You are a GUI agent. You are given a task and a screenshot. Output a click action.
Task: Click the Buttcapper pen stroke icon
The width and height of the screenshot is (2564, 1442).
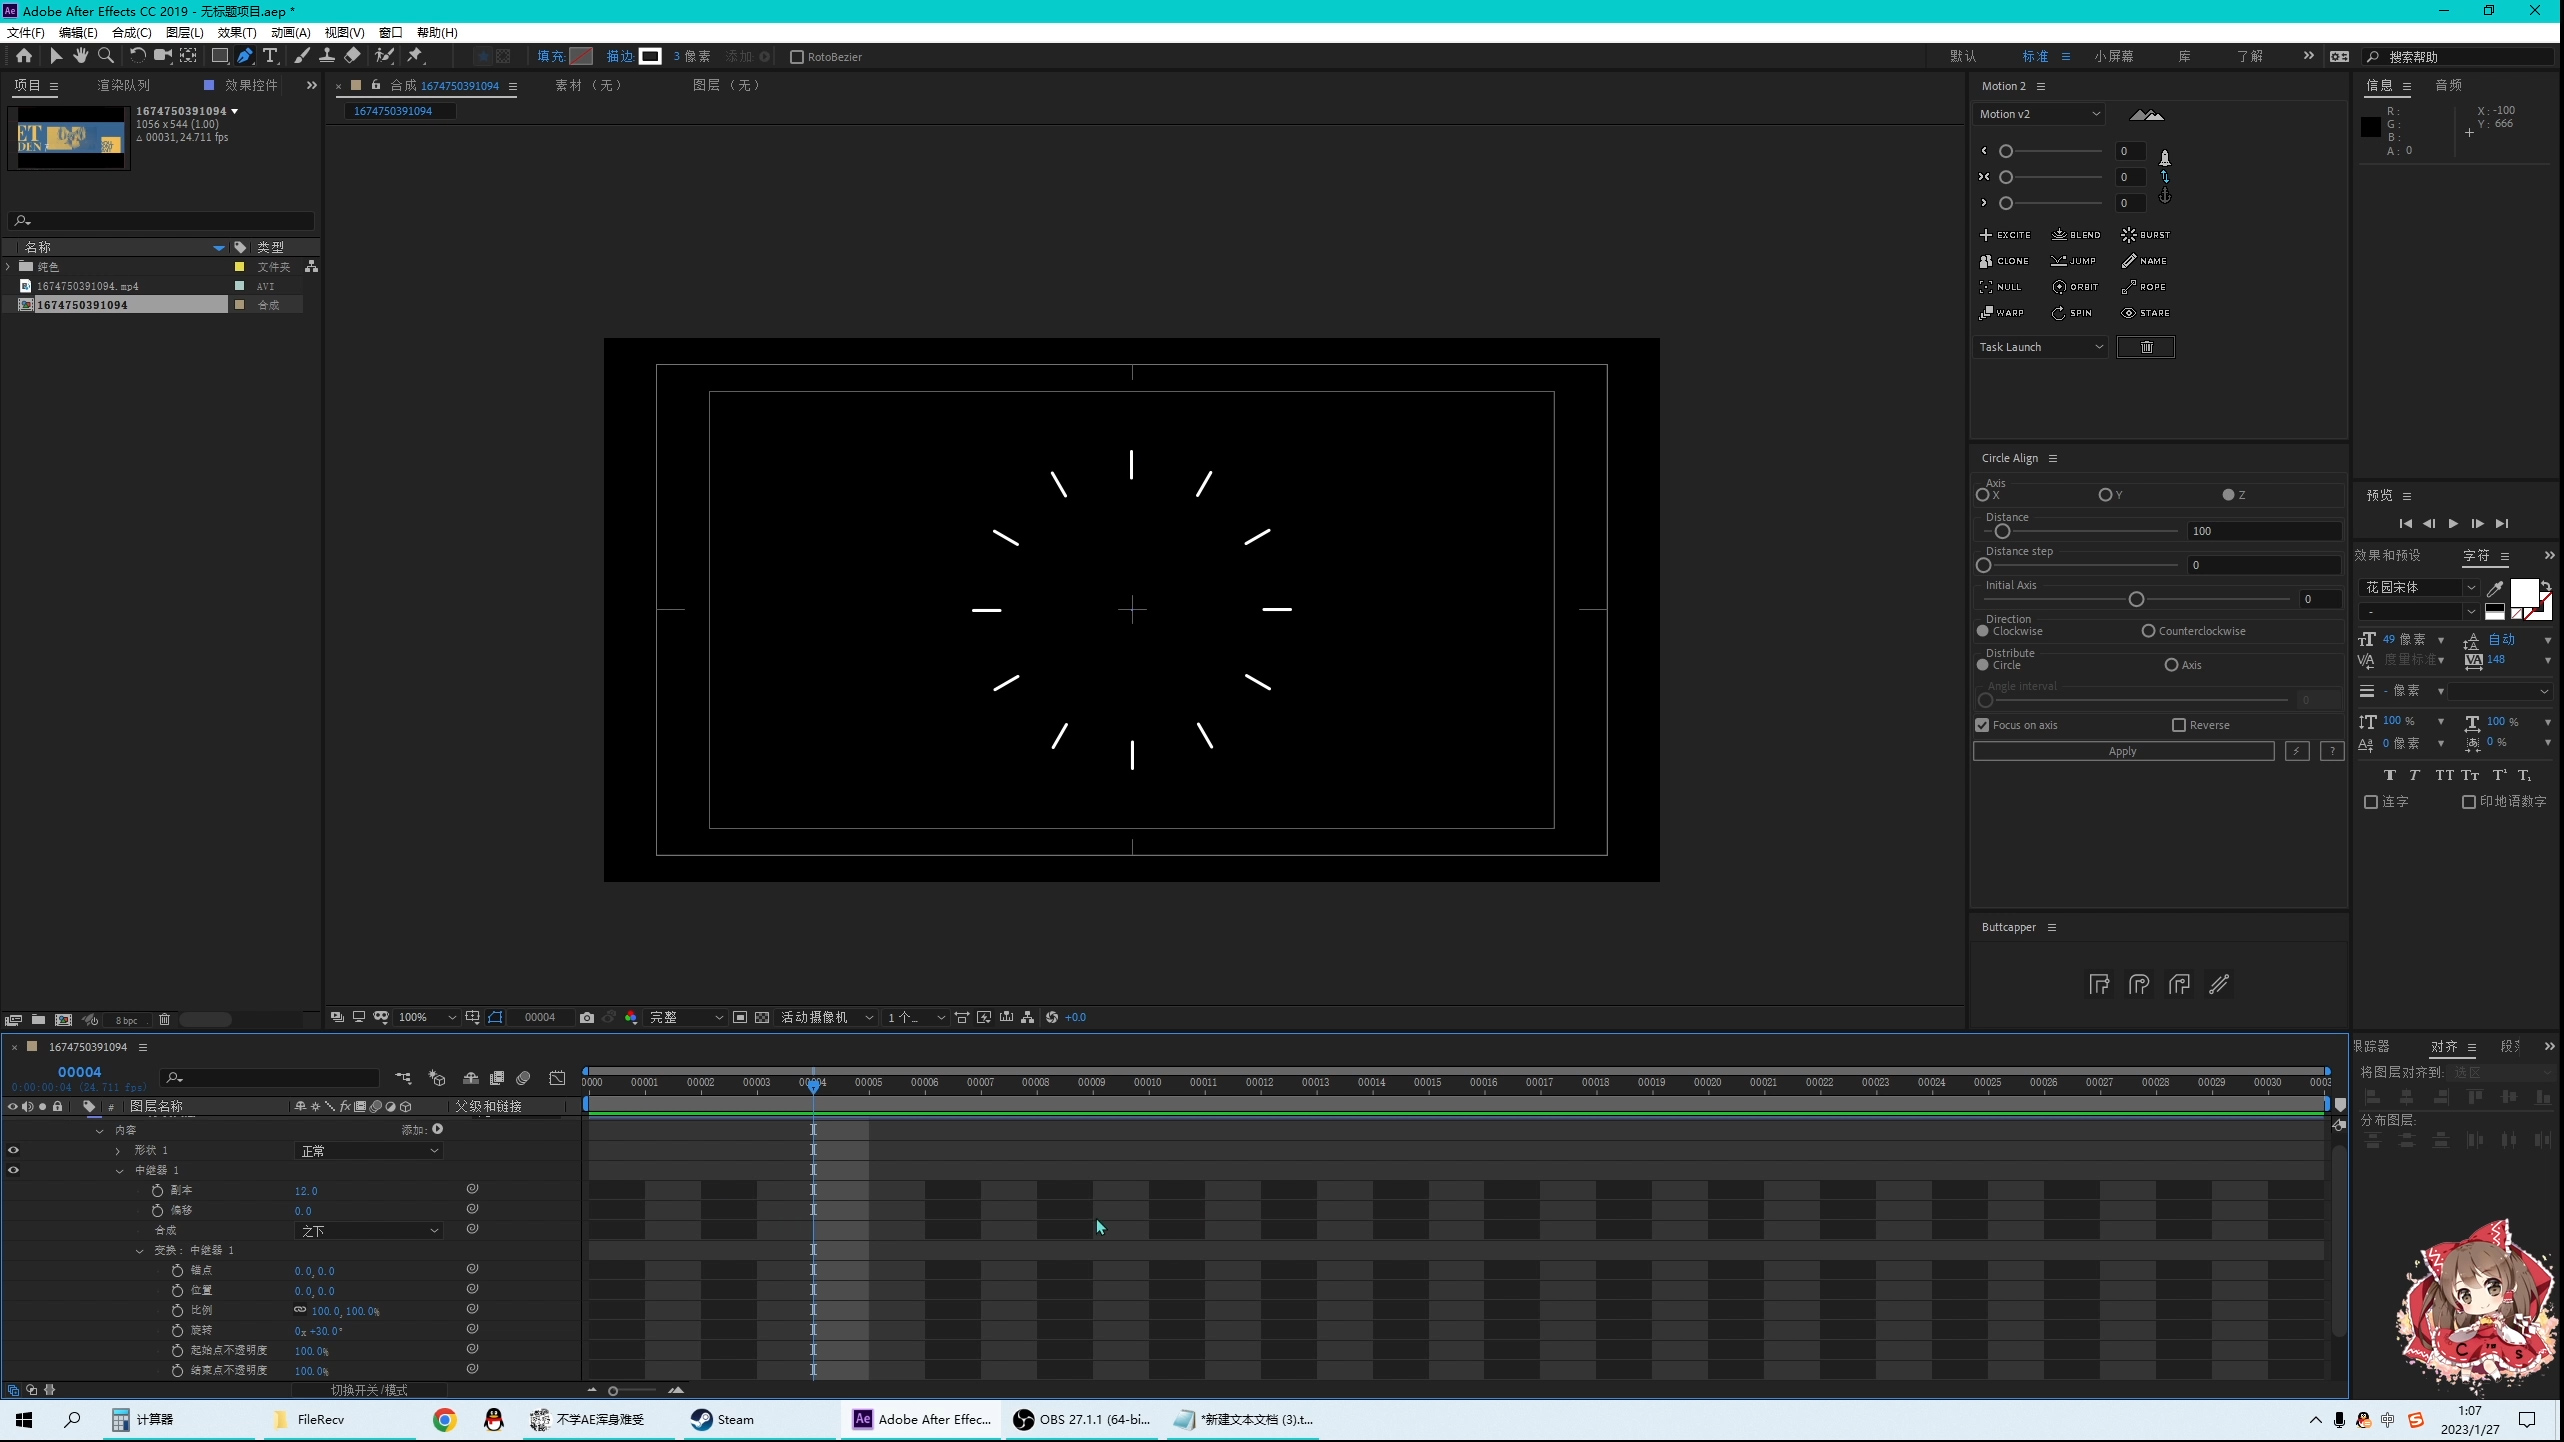pyautogui.click(x=2219, y=985)
